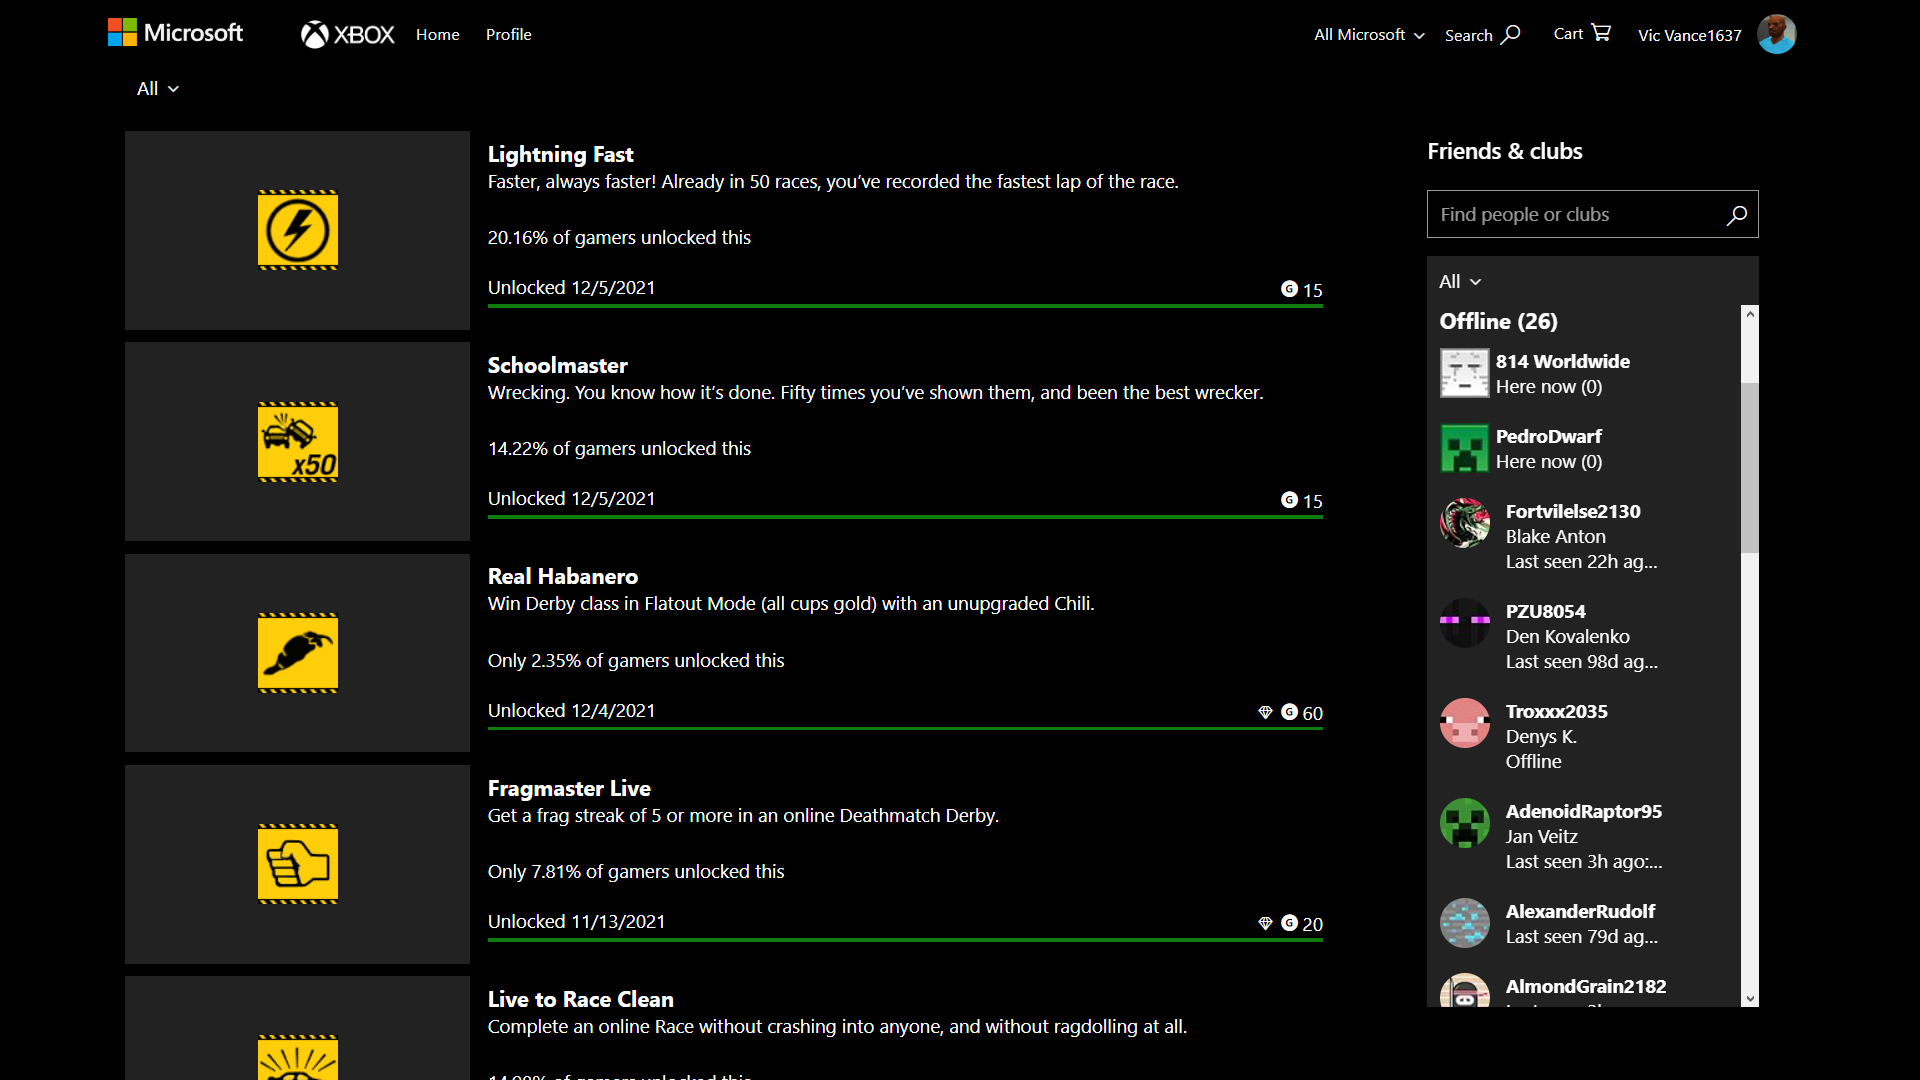Open AdenoidRaptor95 avatar image
Image resolution: width=1920 pixels, height=1080 pixels.
pyautogui.click(x=1465, y=823)
